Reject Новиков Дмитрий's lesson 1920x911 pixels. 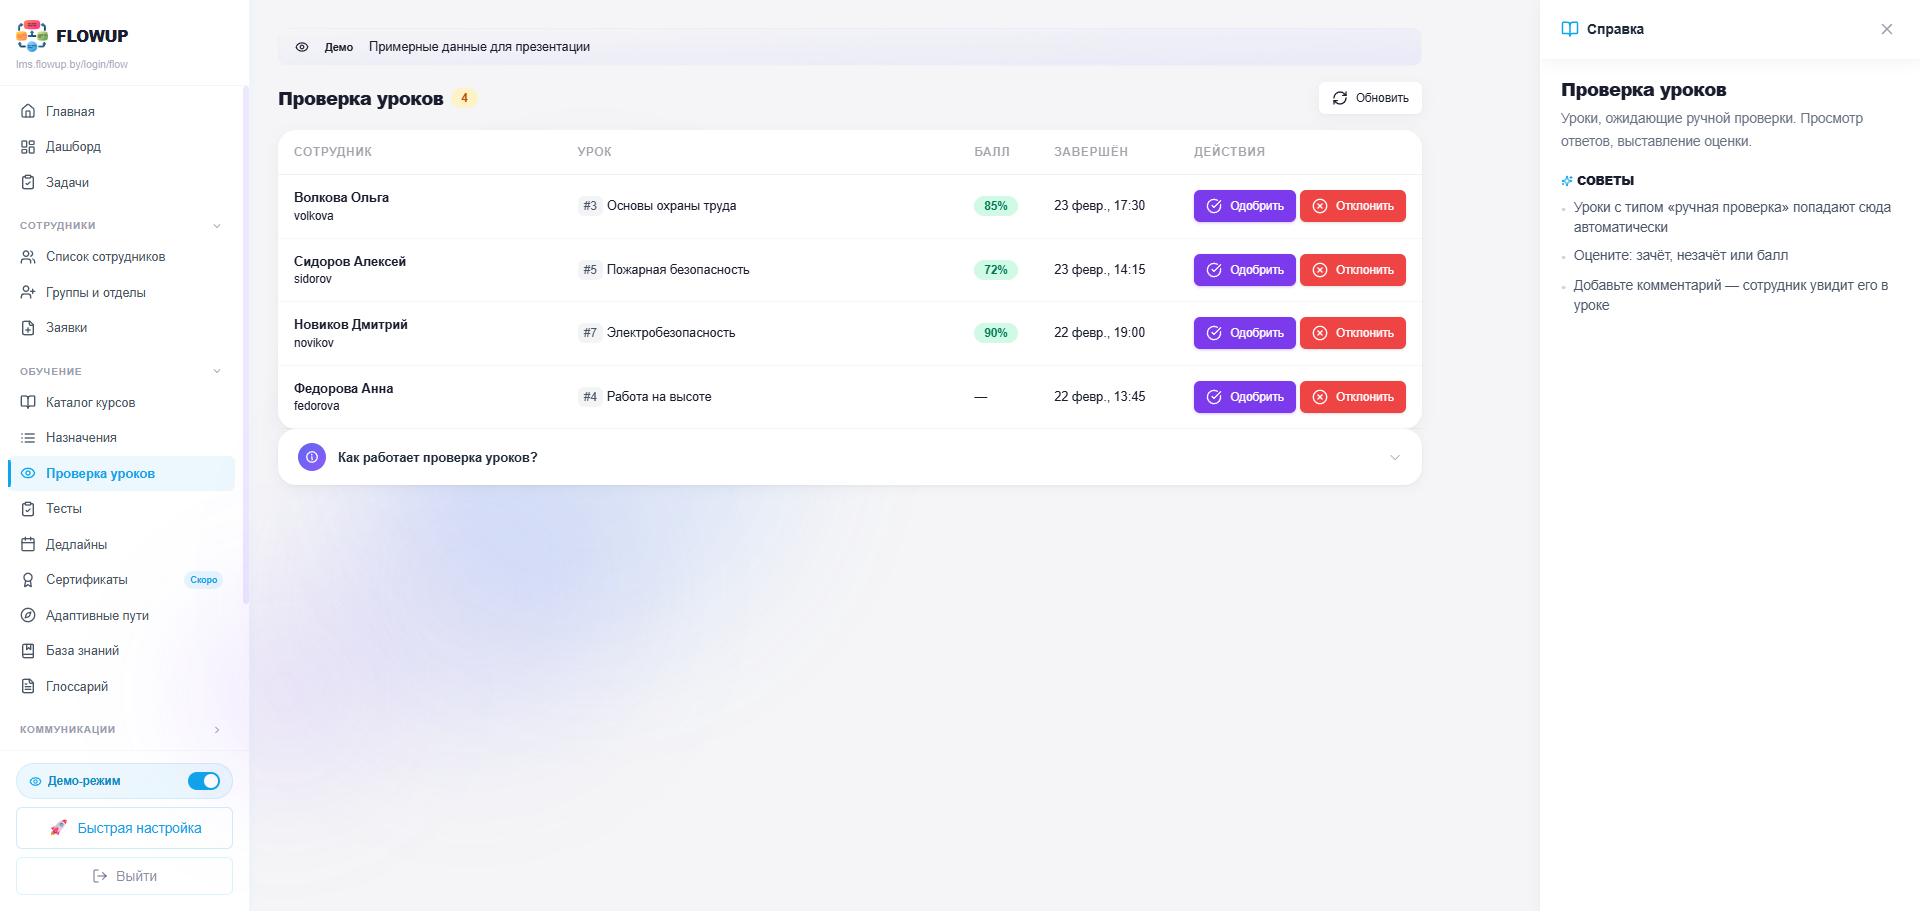pyautogui.click(x=1352, y=333)
